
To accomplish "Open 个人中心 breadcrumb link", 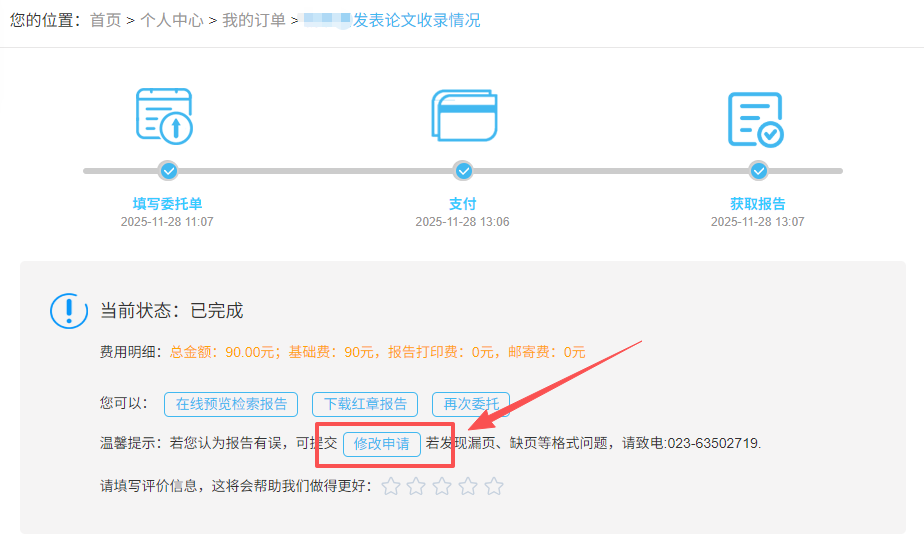I will [x=171, y=20].
